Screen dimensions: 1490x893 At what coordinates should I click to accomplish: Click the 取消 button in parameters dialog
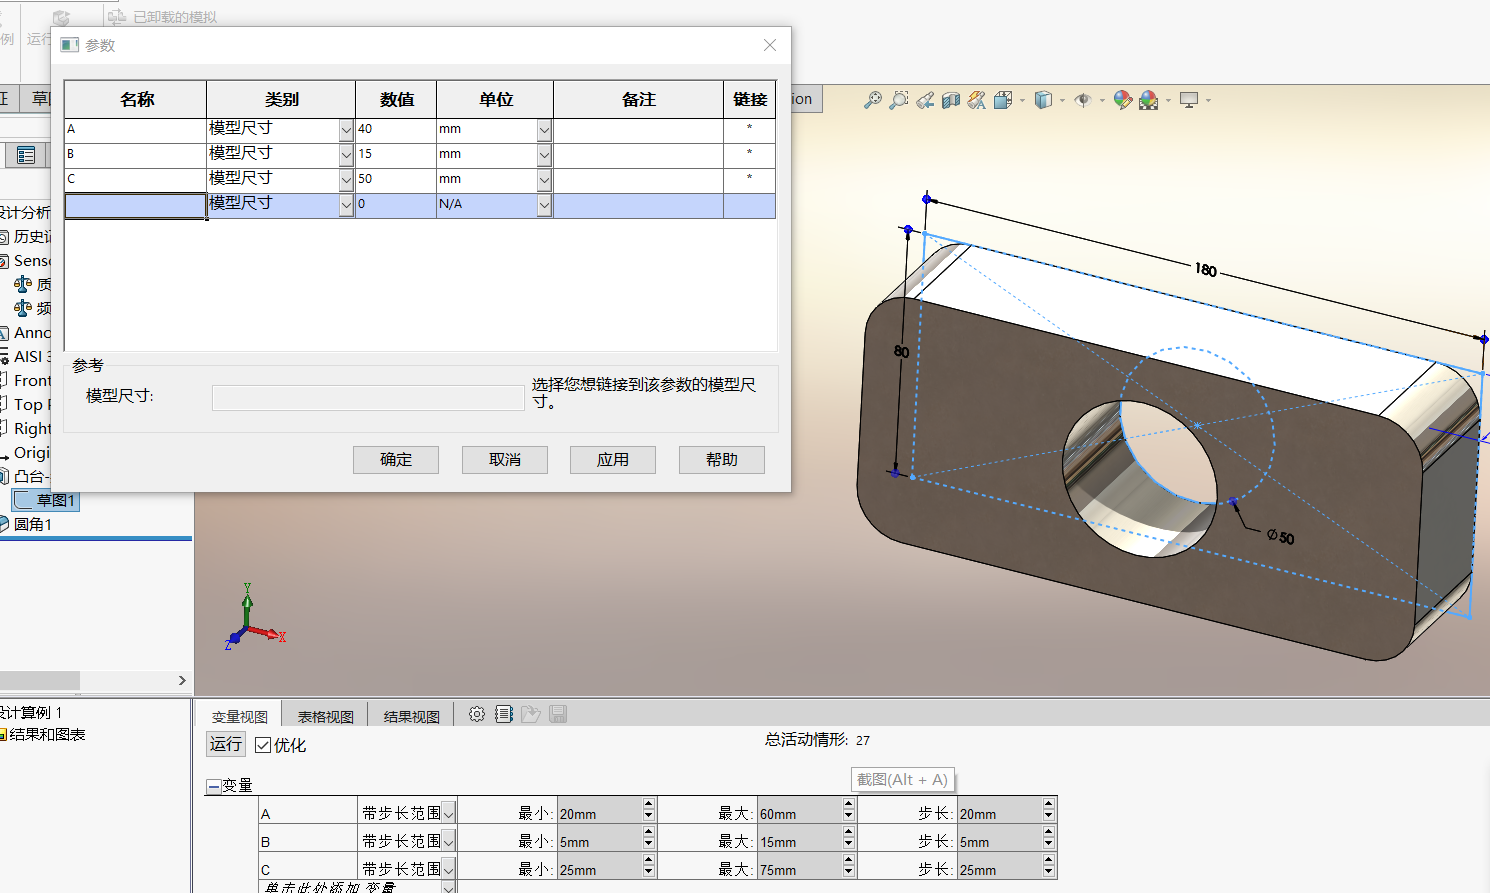[x=505, y=459]
